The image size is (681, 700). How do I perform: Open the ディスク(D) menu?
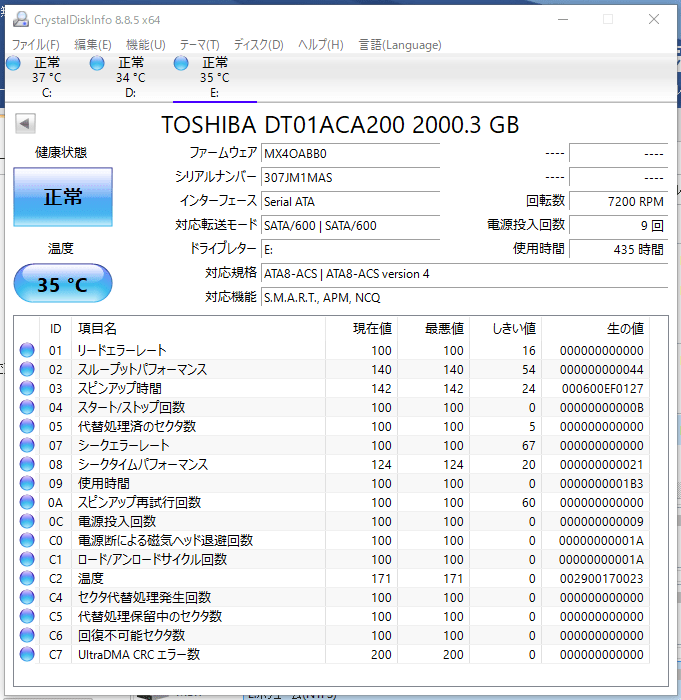259,45
